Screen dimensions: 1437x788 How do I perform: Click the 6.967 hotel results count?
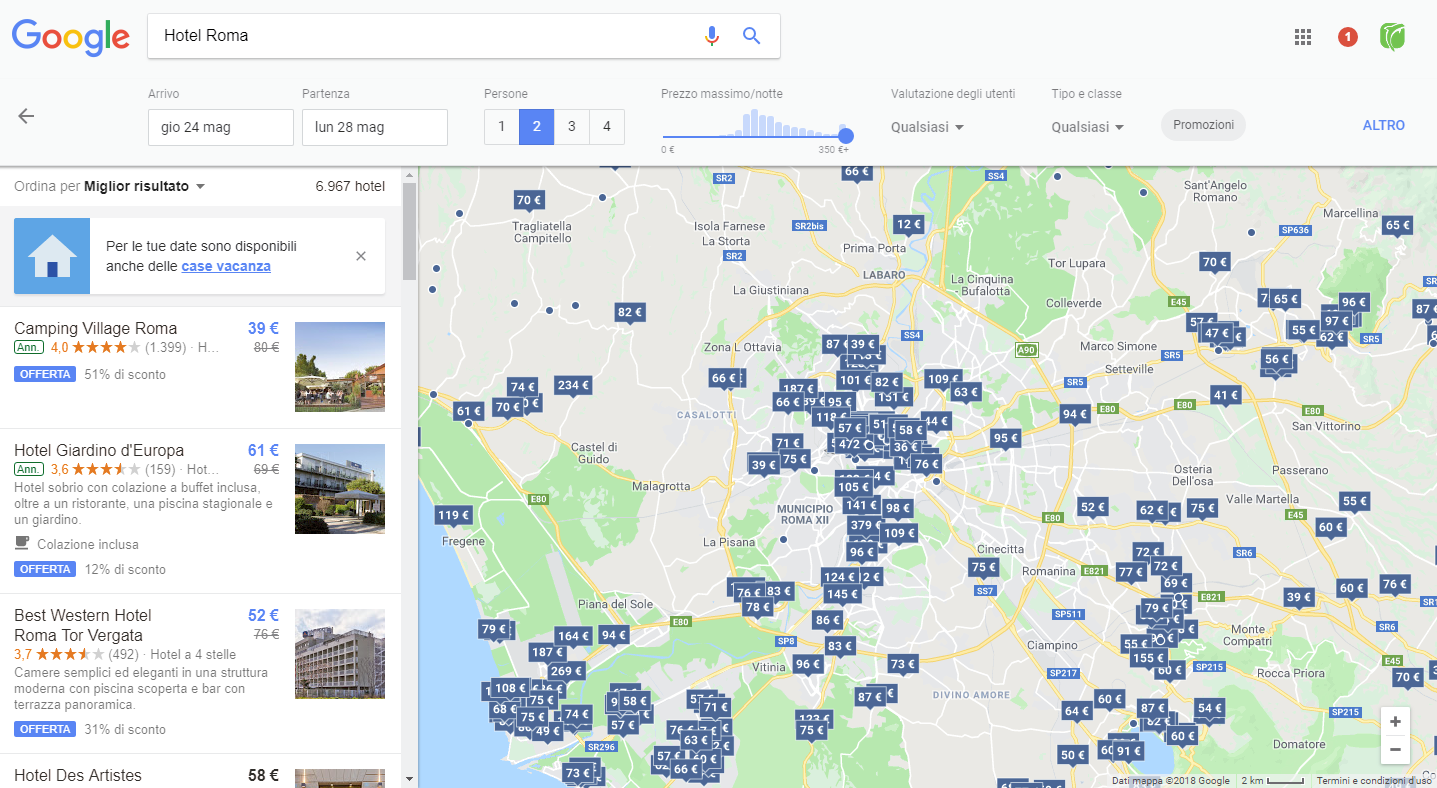pyautogui.click(x=350, y=186)
